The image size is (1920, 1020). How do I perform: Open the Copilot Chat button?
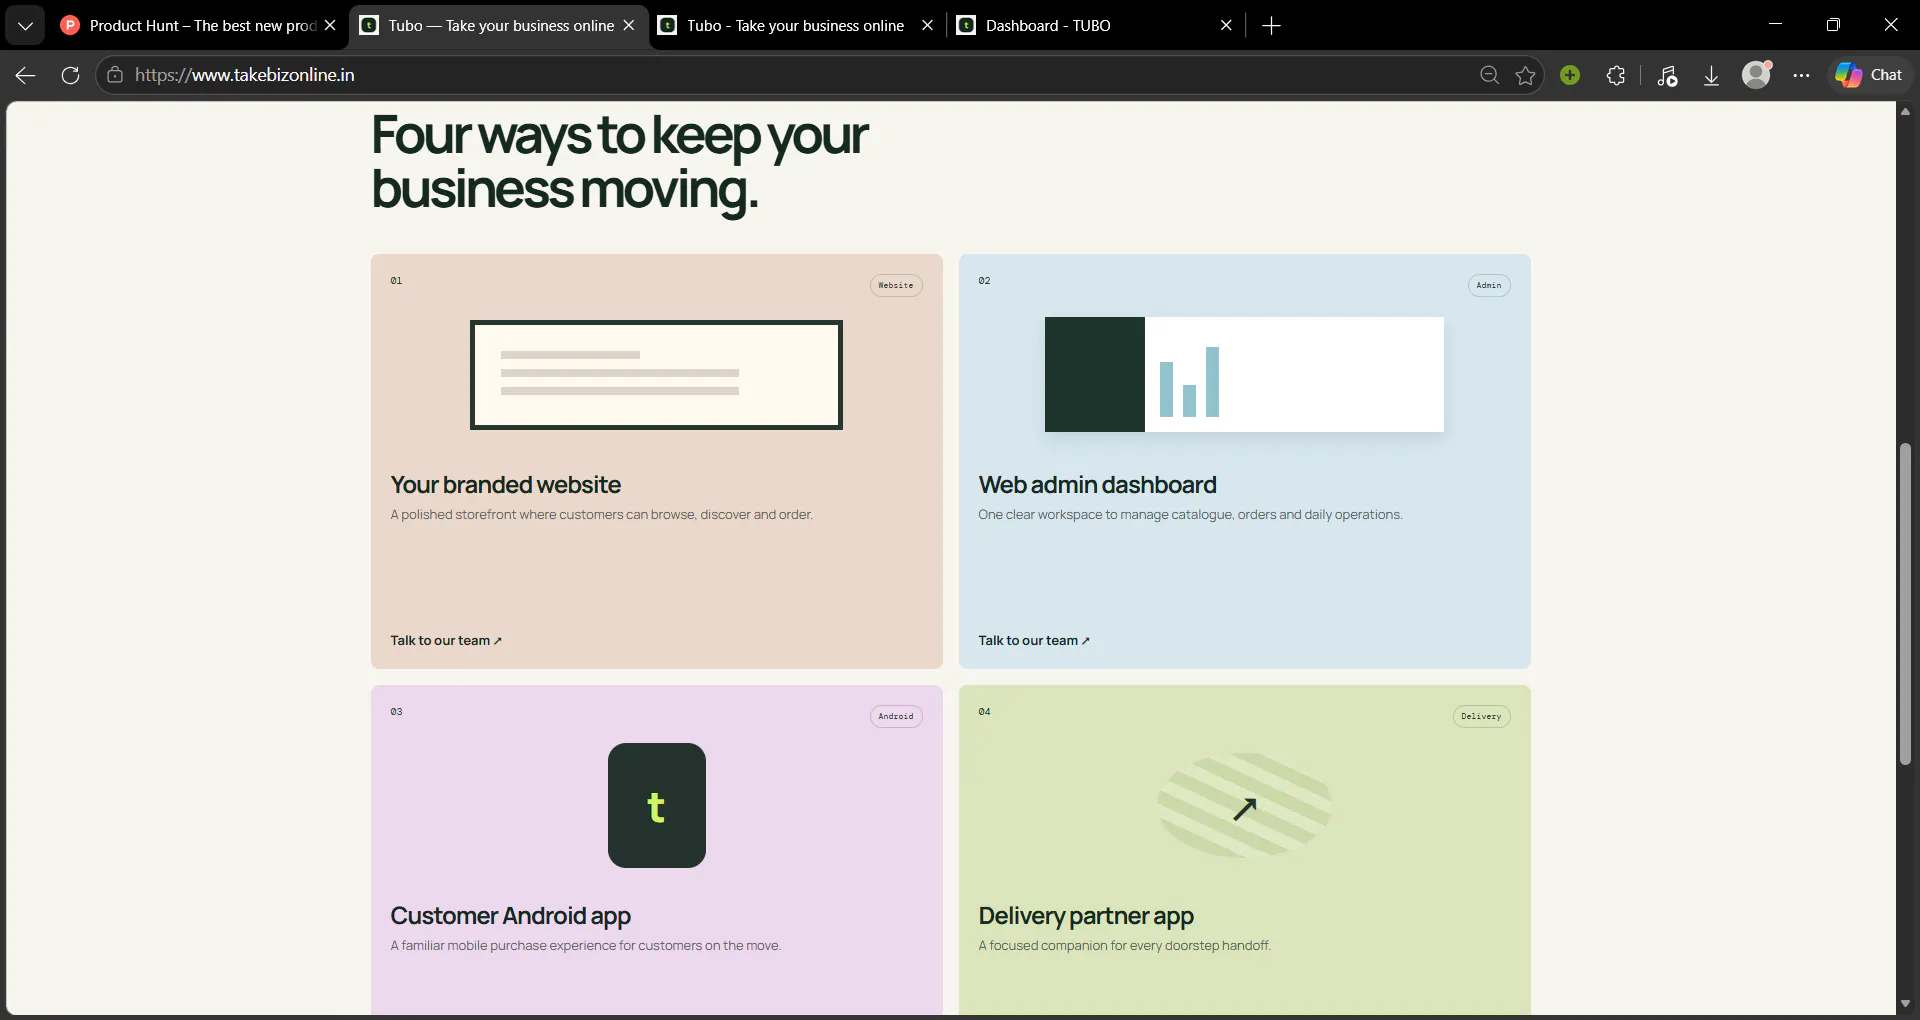(1869, 75)
